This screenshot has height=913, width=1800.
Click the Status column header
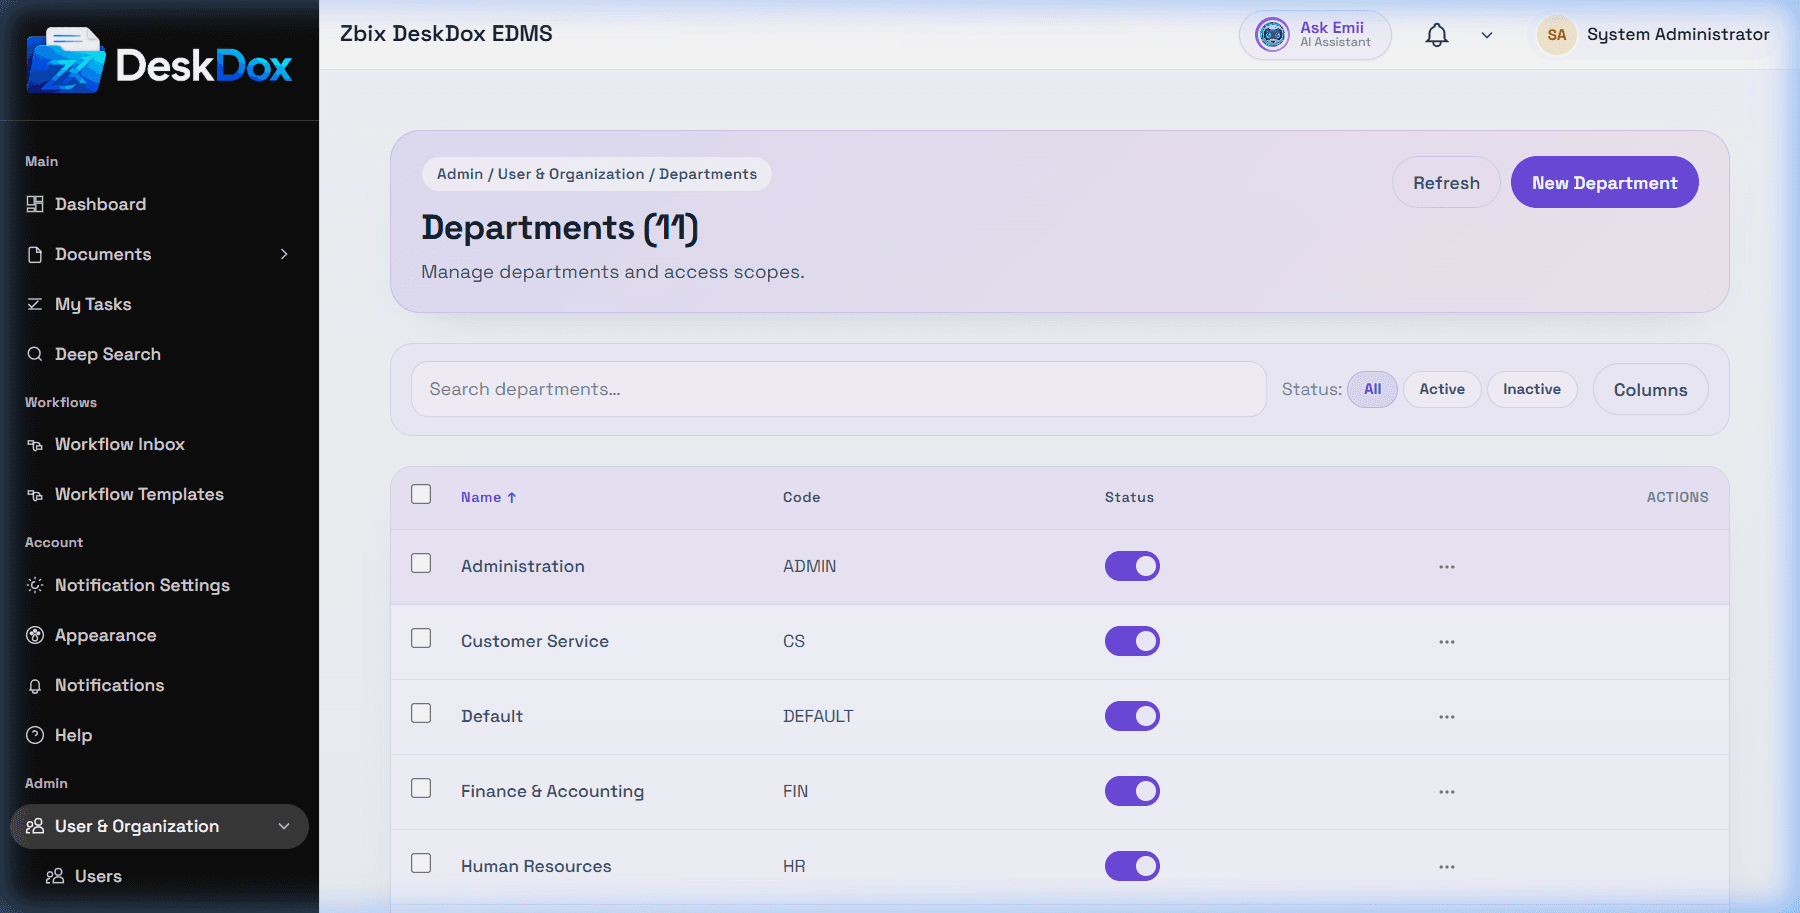pyautogui.click(x=1129, y=497)
